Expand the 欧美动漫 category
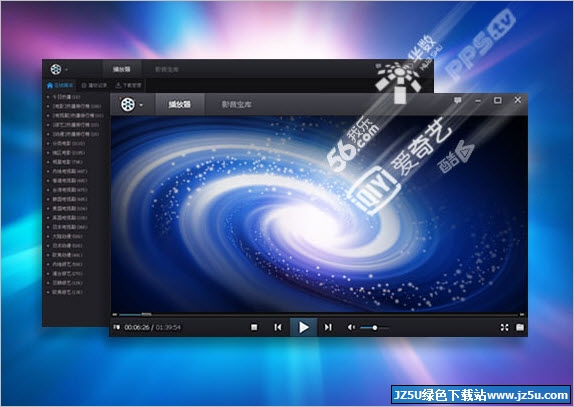Image resolution: width=574 pixels, height=407 pixels. pyautogui.click(x=64, y=255)
